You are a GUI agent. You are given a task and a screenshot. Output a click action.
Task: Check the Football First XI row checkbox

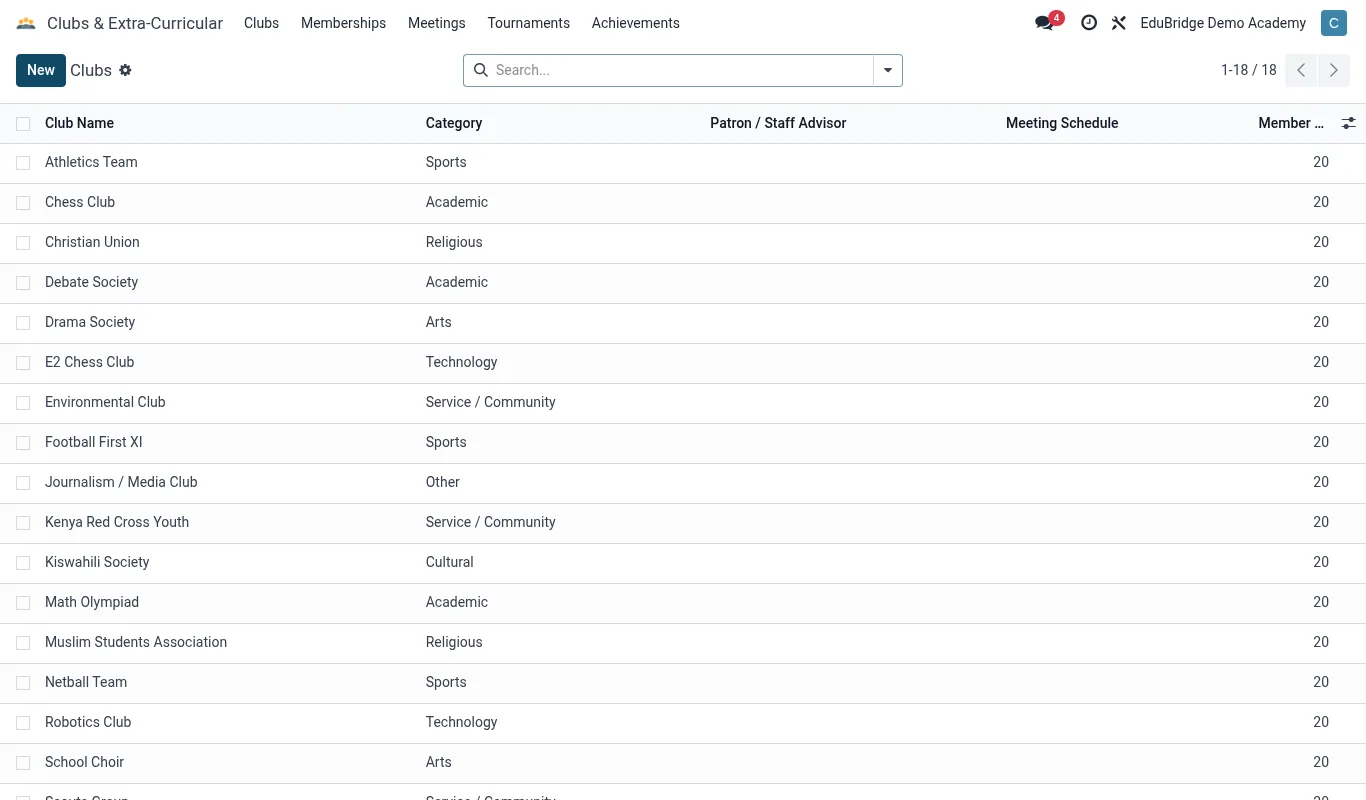(23, 443)
